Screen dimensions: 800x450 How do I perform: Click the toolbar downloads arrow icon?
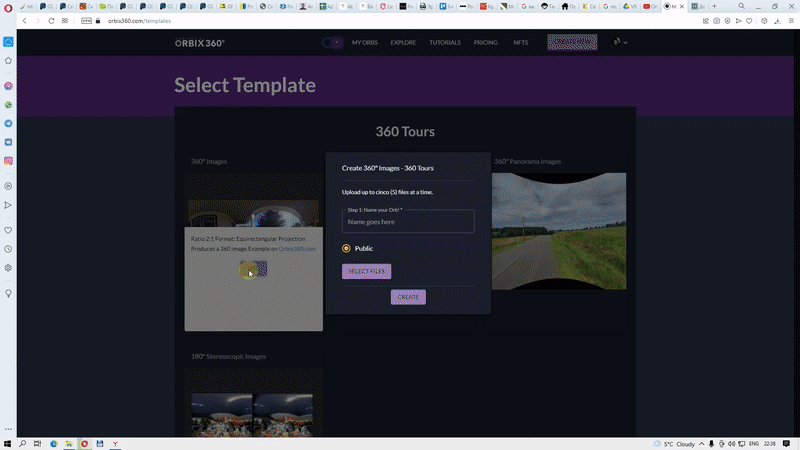click(x=777, y=21)
